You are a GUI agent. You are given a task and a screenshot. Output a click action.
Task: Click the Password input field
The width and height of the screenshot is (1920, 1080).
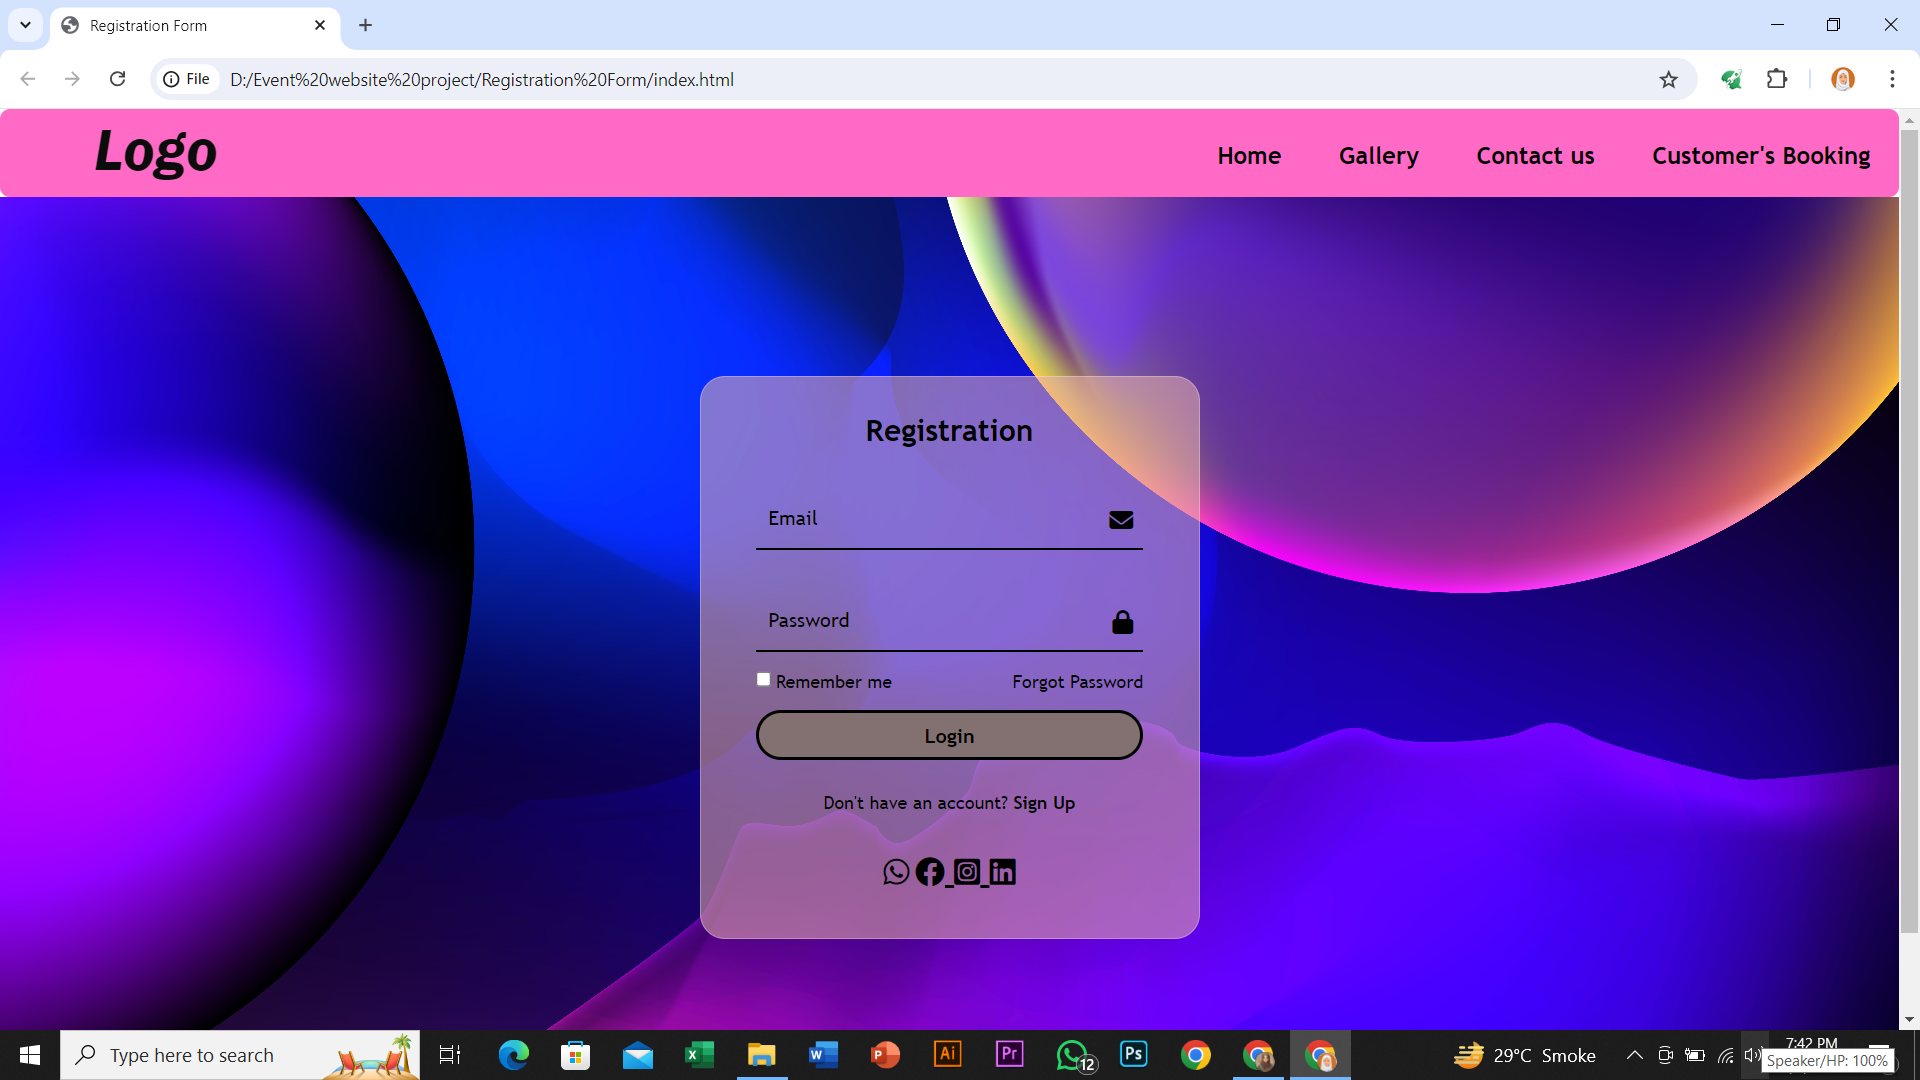949,622
